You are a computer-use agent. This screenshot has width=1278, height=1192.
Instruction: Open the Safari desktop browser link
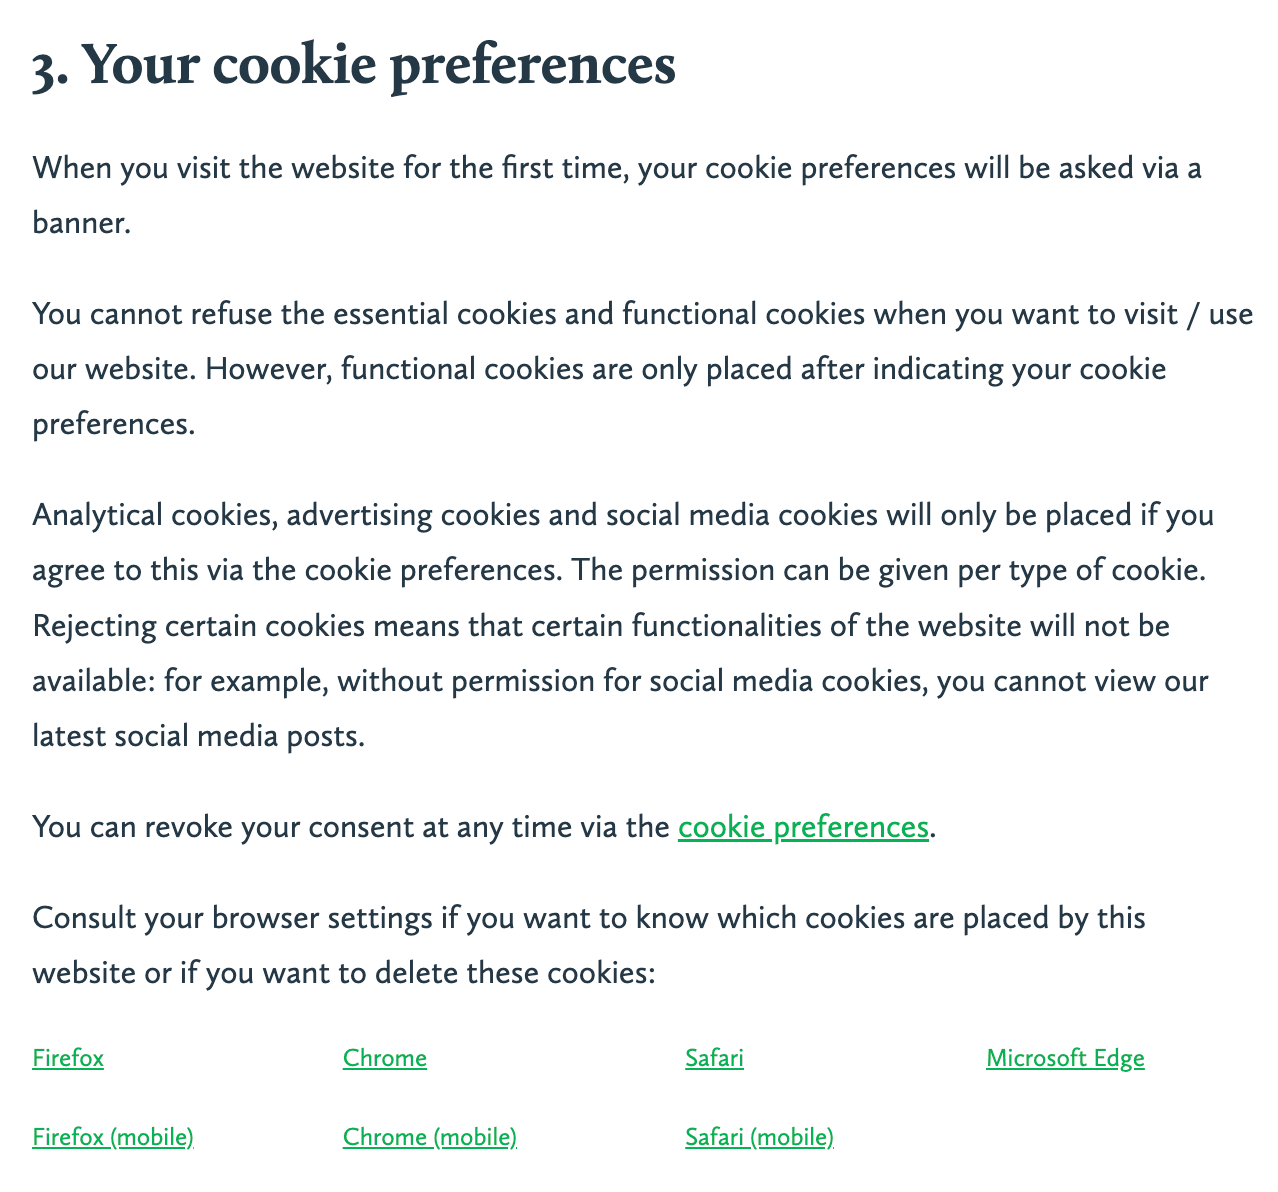point(714,1058)
